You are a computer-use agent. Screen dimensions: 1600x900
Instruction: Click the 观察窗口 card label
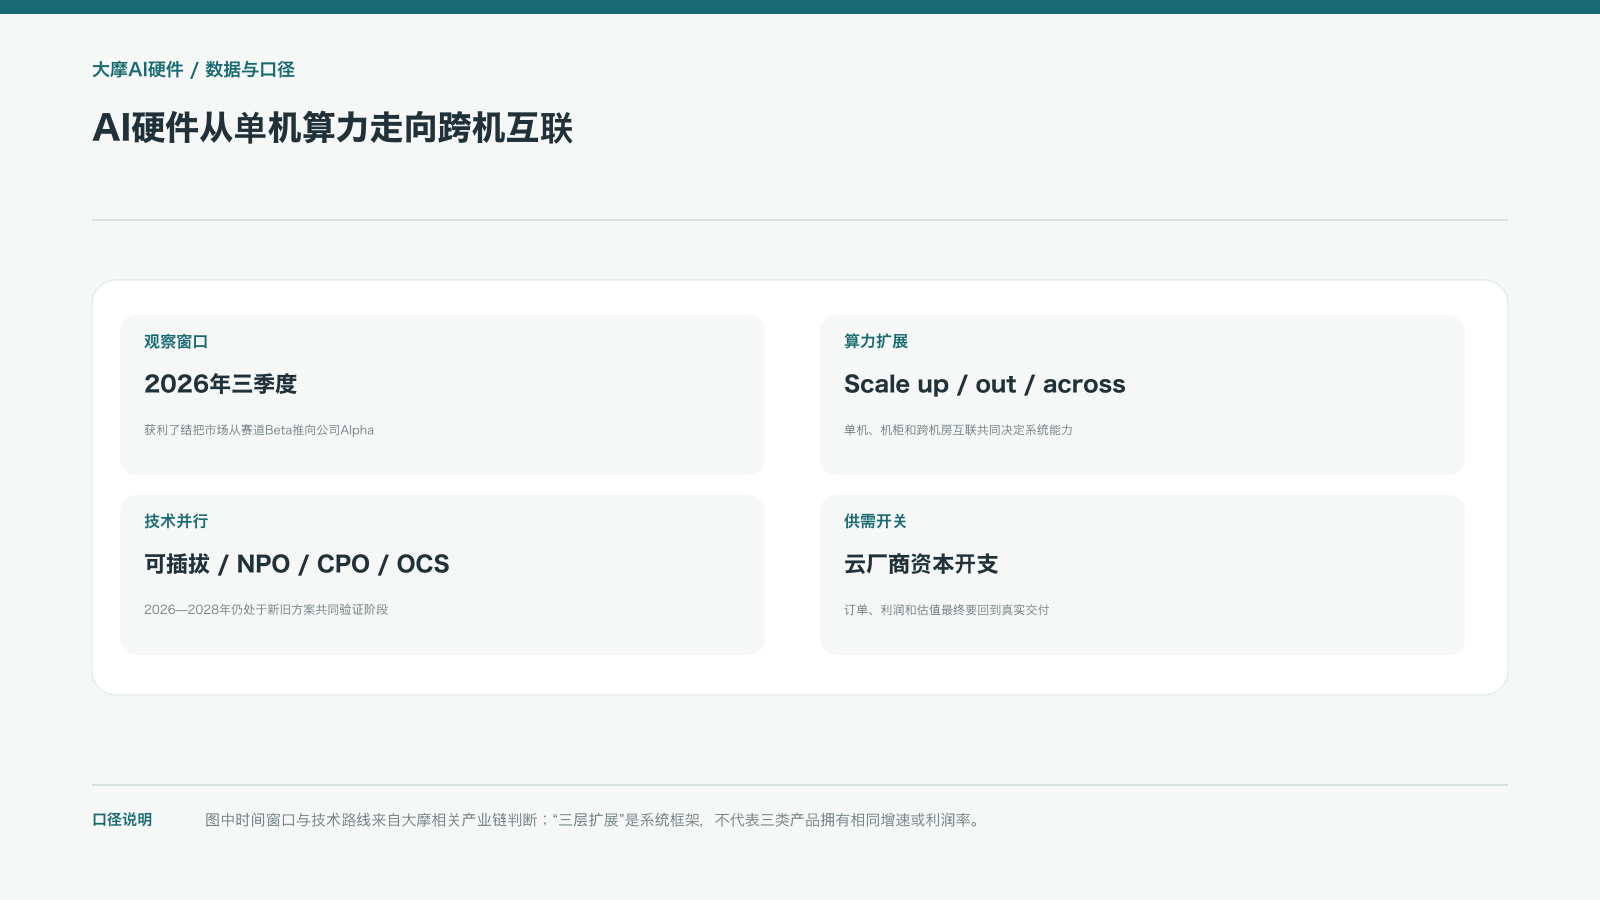pyautogui.click(x=176, y=341)
